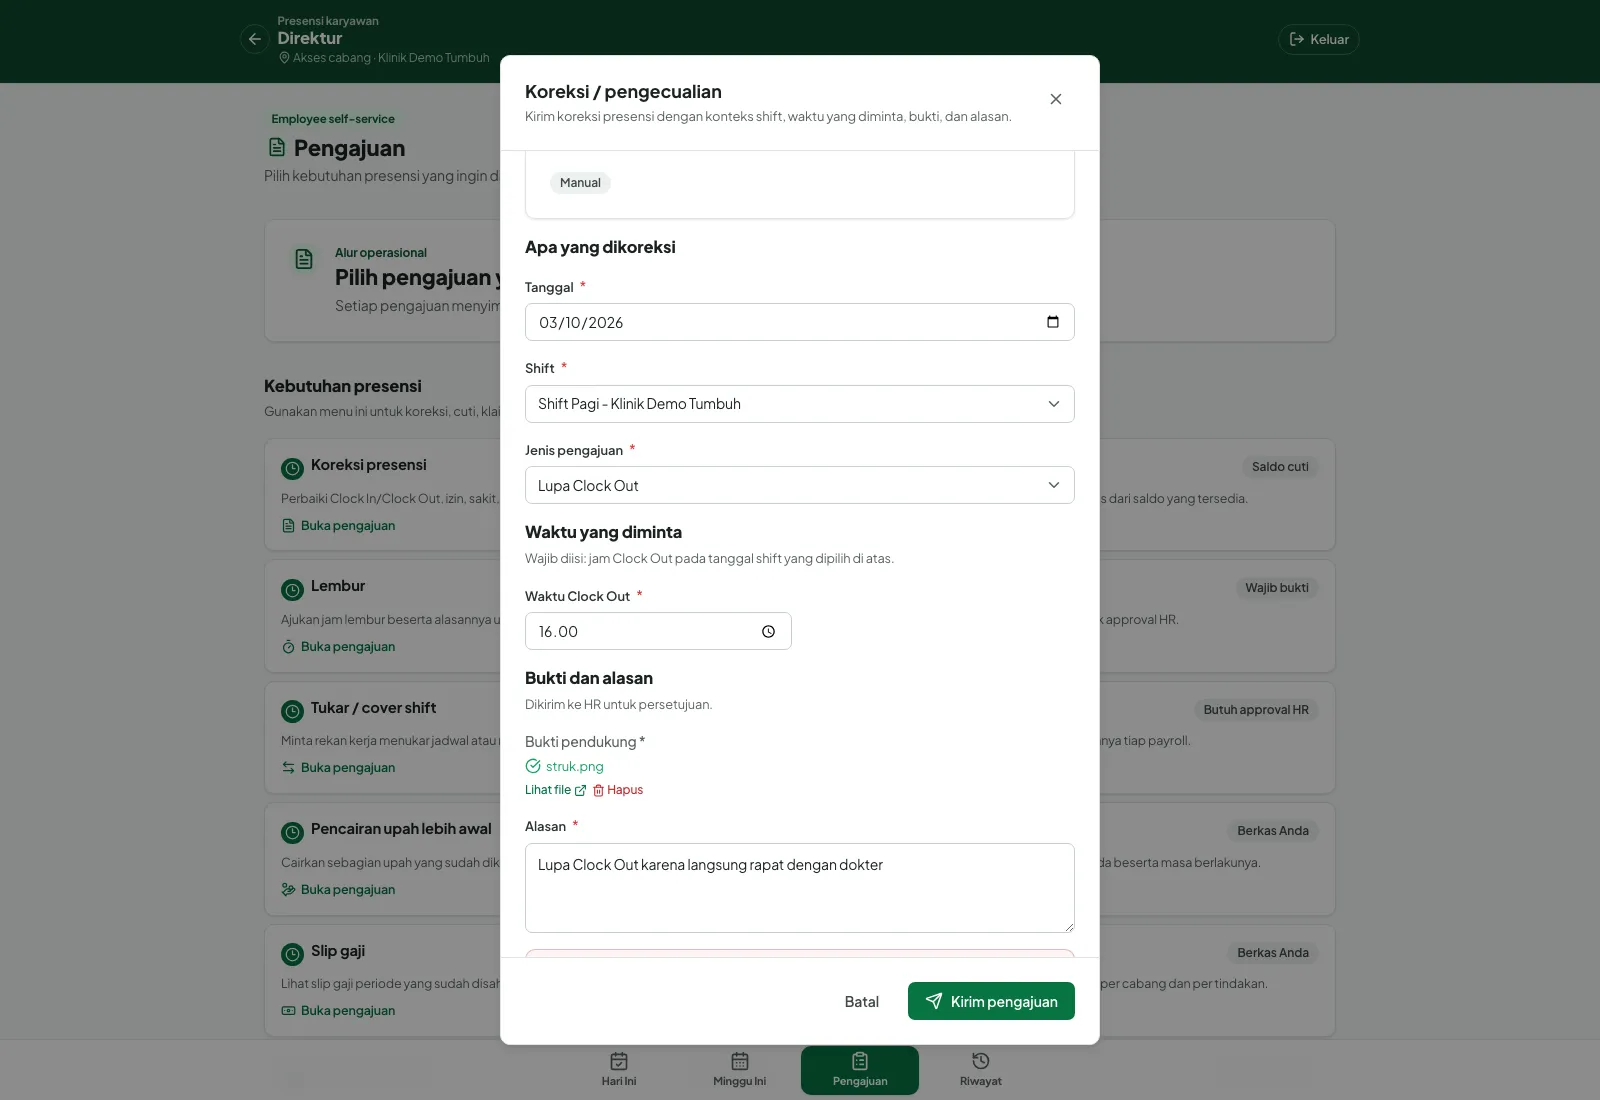
Task: Open the calendar picker in Tanggal field
Action: [x=1052, y=322]
